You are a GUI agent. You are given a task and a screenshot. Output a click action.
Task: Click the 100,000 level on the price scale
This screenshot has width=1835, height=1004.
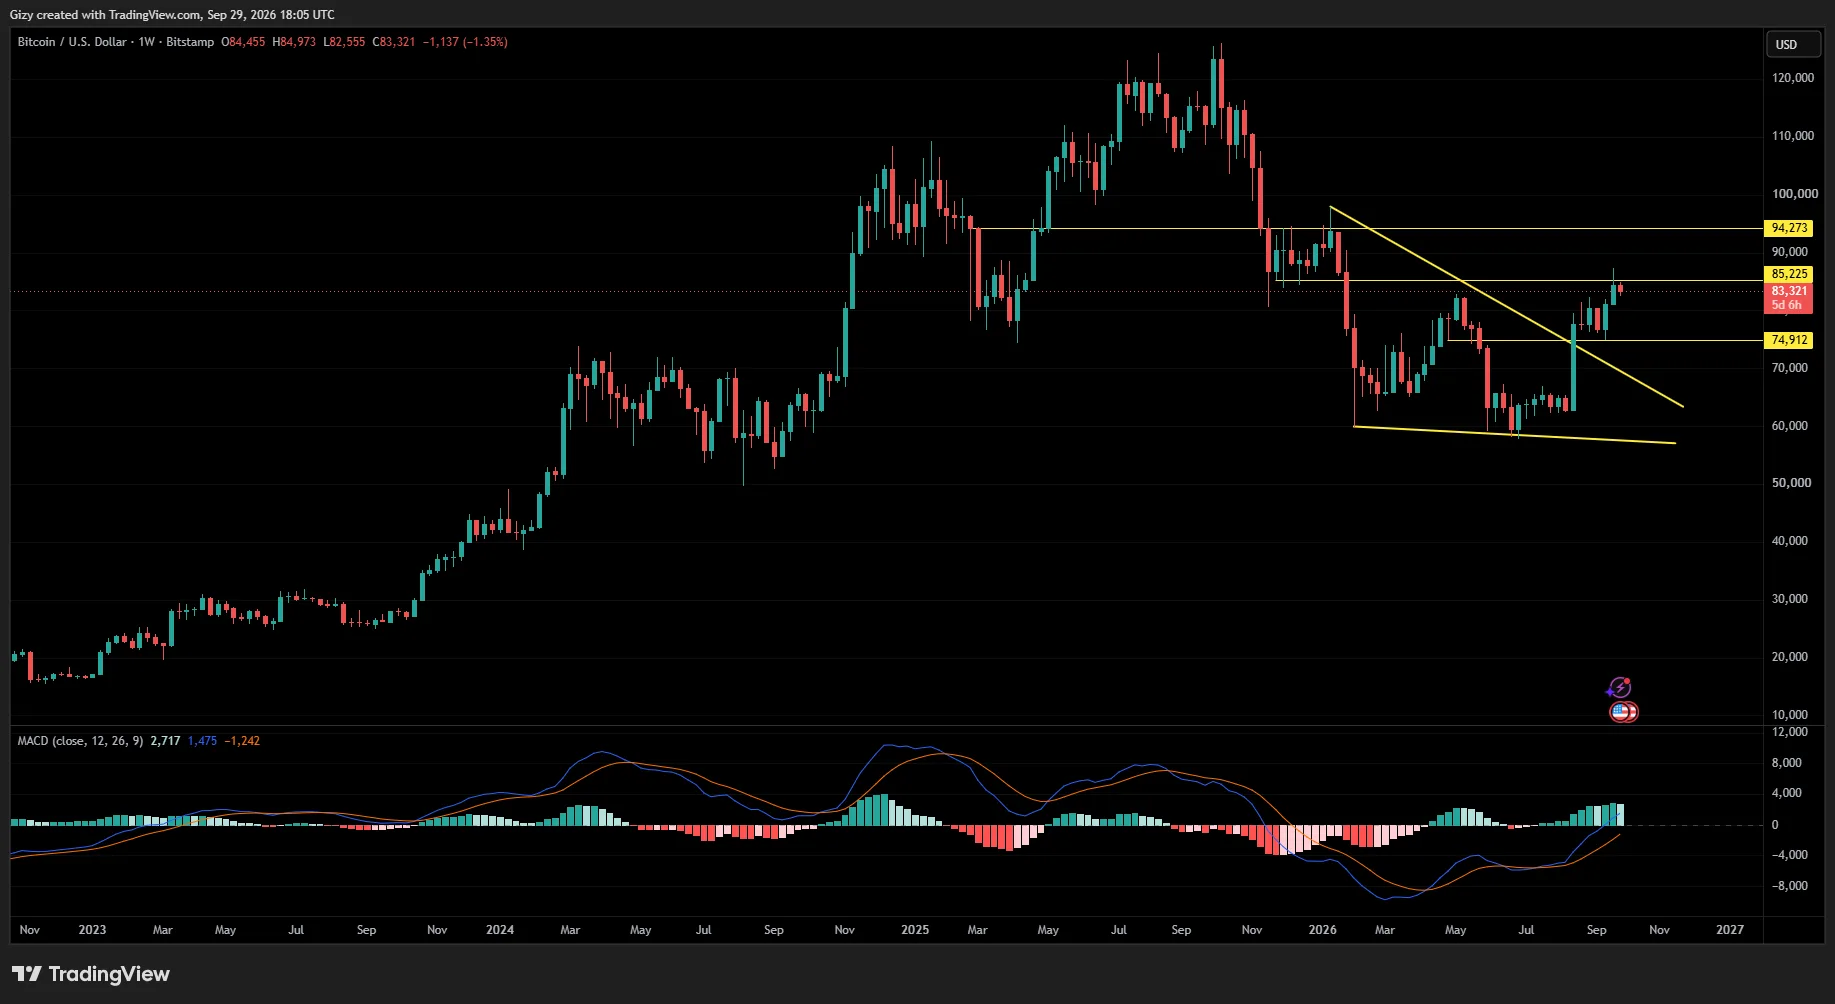[x=1794, y=194]
